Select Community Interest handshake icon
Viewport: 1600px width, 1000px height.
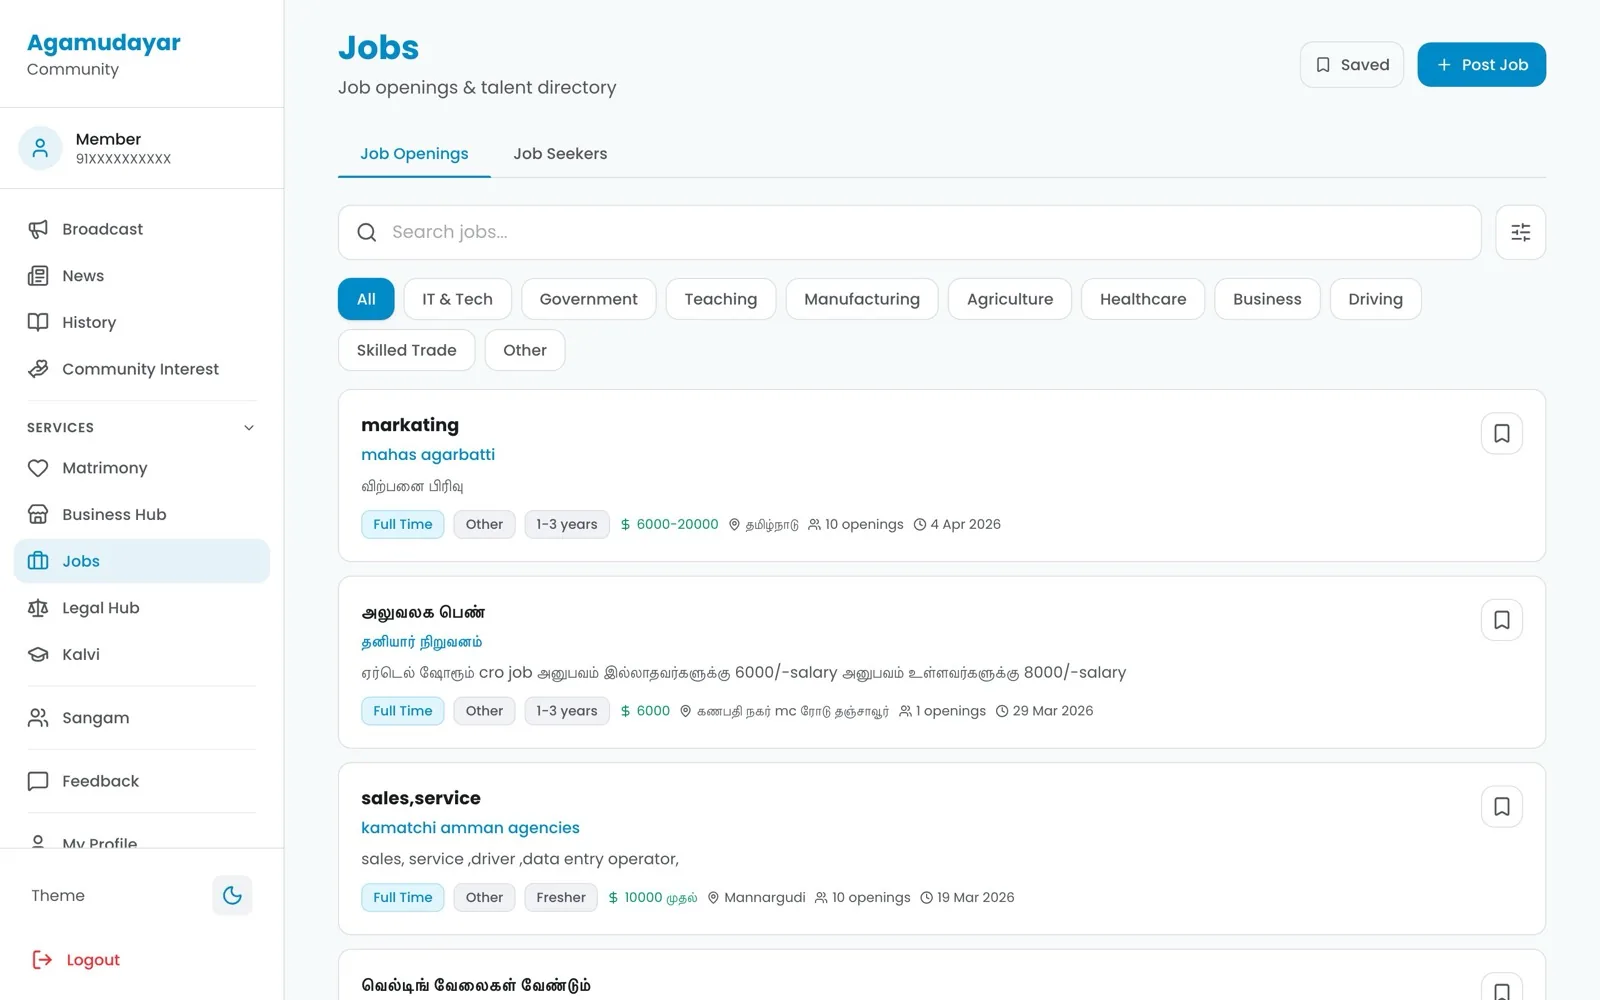[38, 369]
